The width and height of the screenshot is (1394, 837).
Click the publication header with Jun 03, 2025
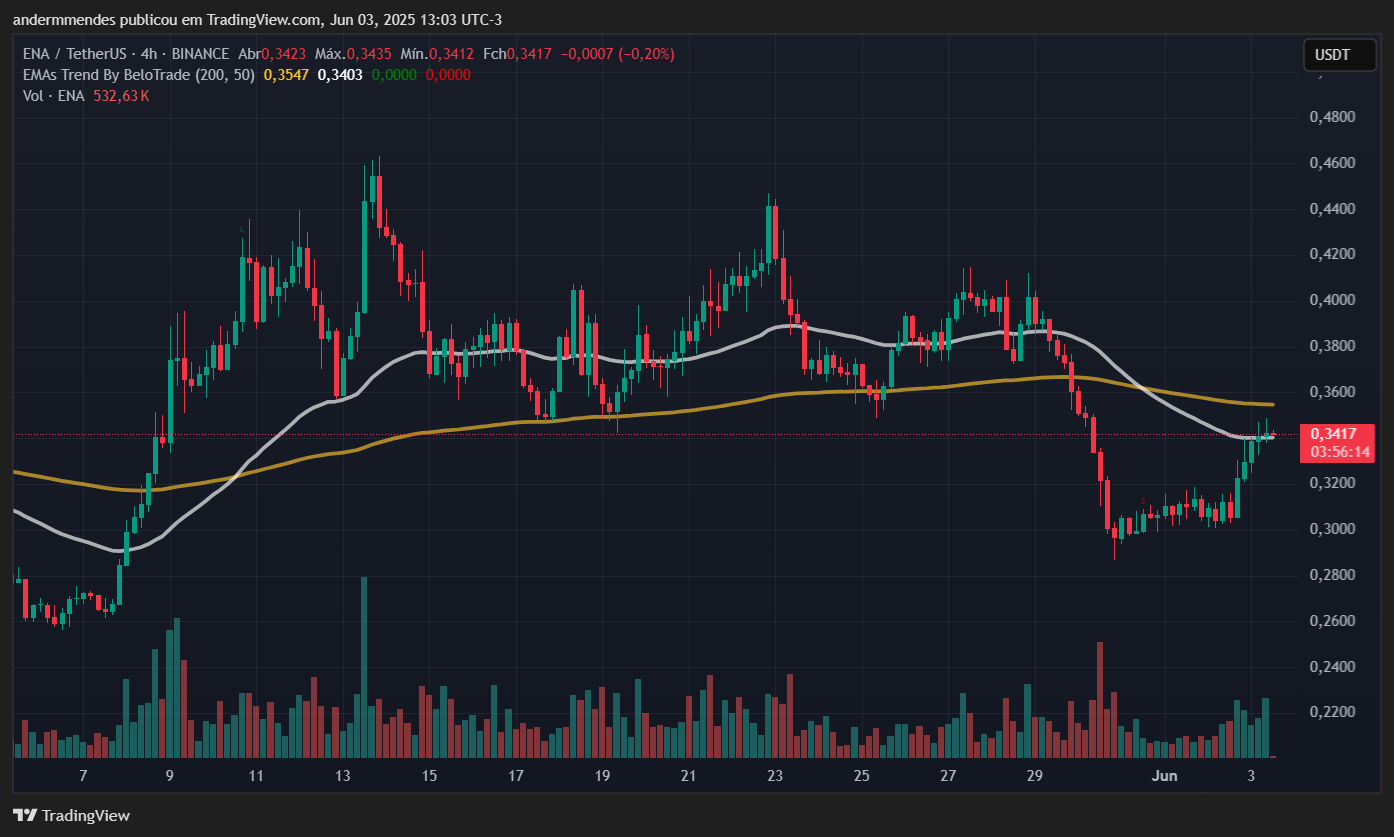pyautogui.click(x=258, y=19)
